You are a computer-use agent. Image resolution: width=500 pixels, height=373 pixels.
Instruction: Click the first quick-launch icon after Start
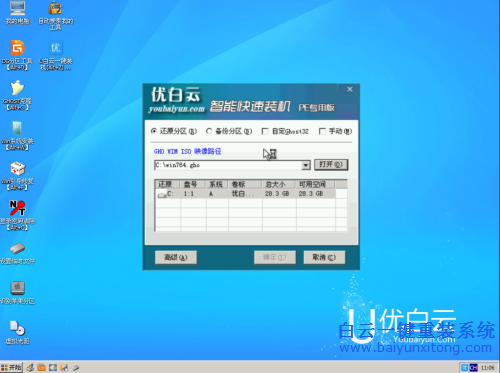(x=30, y=368)
